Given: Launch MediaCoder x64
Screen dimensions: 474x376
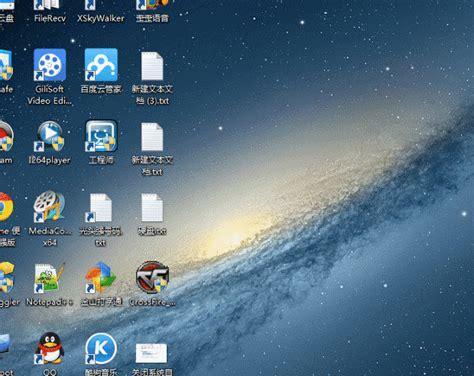Looking at the screenshot, I should [x=50, y=218].
